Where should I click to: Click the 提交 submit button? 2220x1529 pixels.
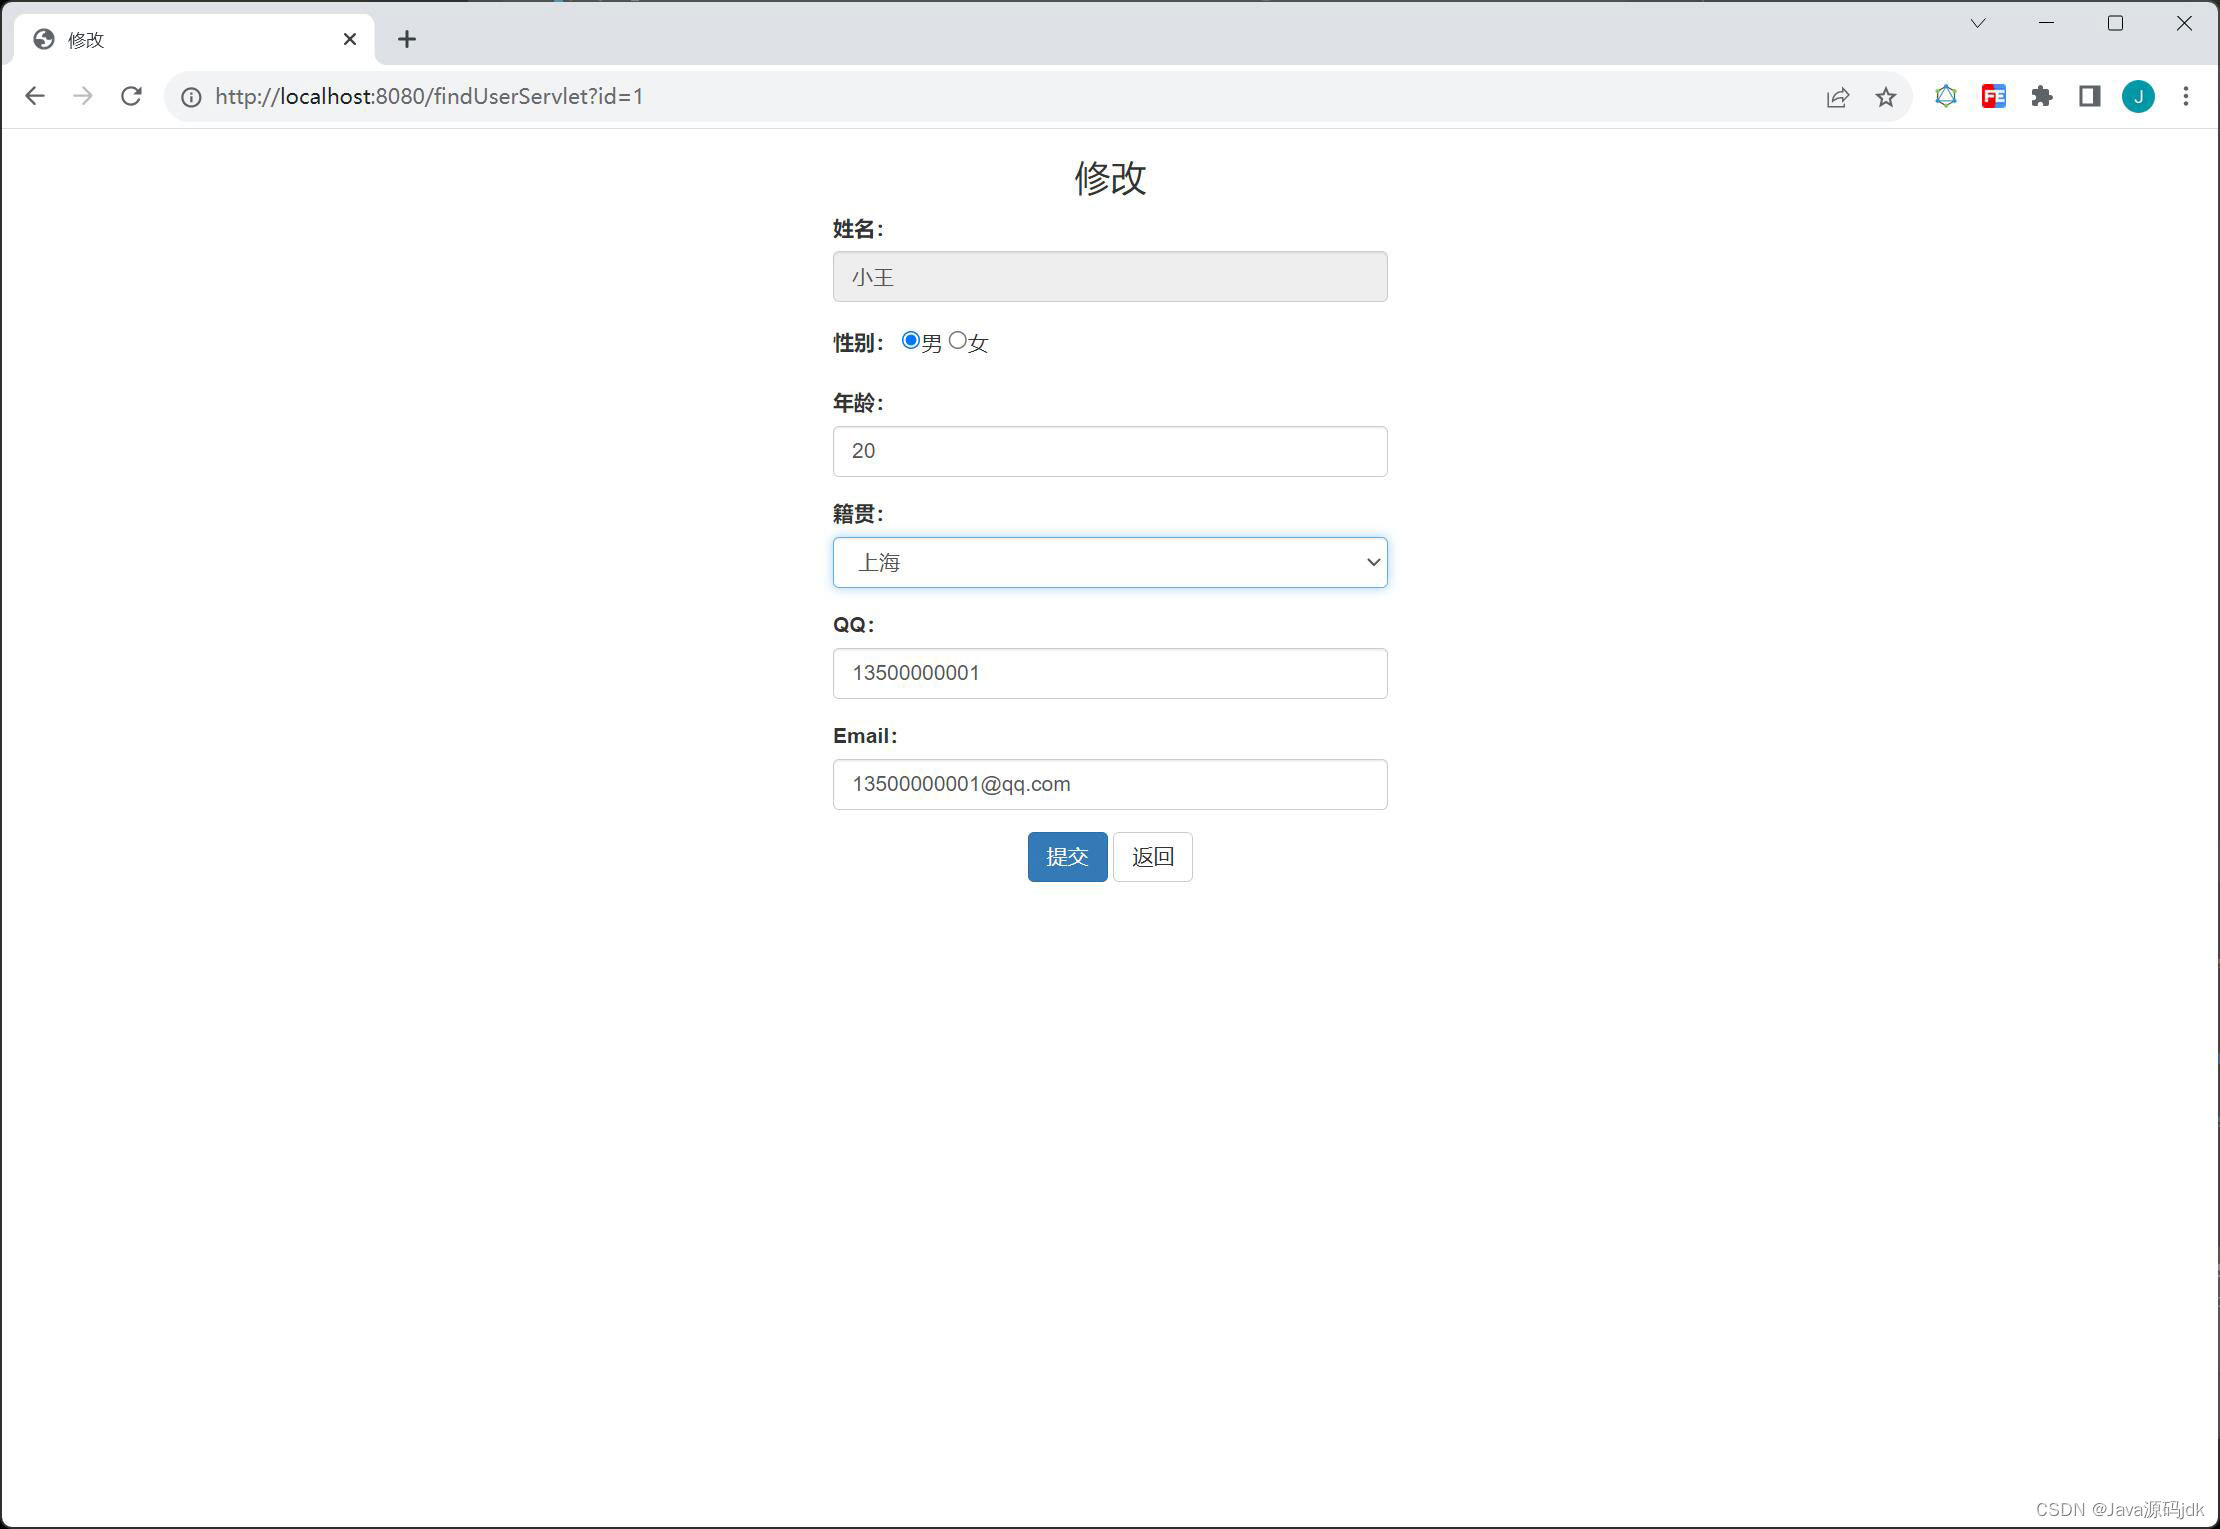click(x=1067, y=857)
